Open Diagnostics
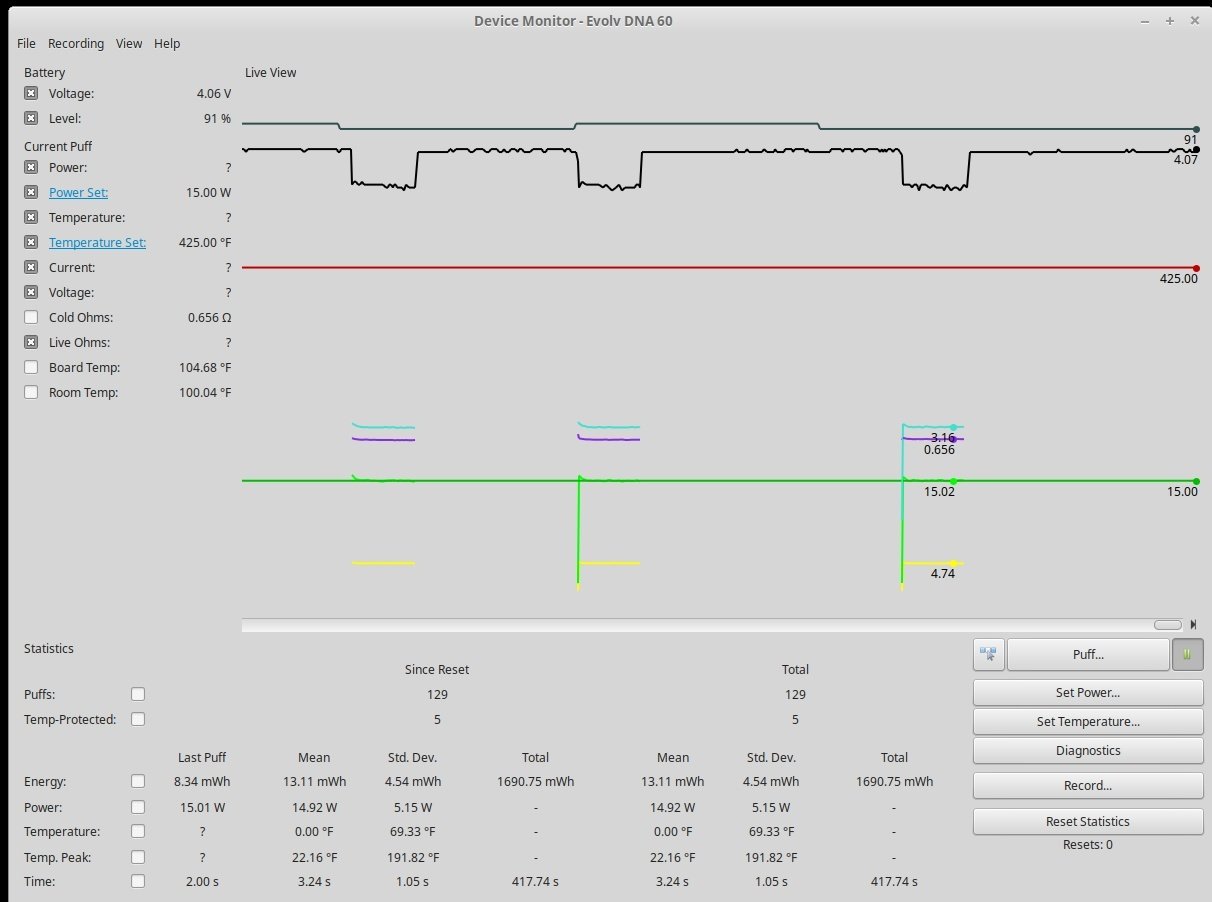The height and width of the screenshot is (902, 1212). click(x=1088, y=751)
